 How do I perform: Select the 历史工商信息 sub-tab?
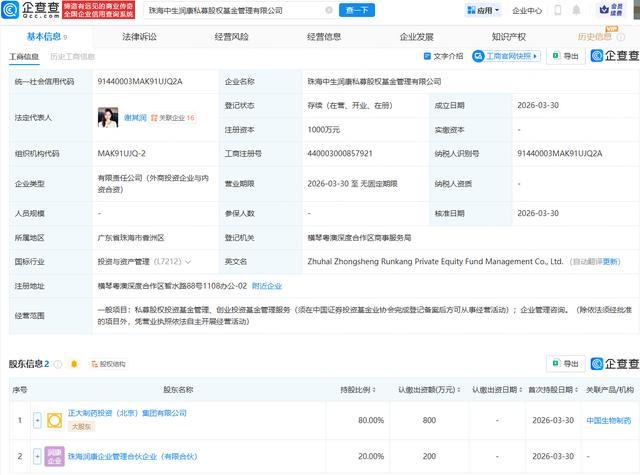pos(73,57)
